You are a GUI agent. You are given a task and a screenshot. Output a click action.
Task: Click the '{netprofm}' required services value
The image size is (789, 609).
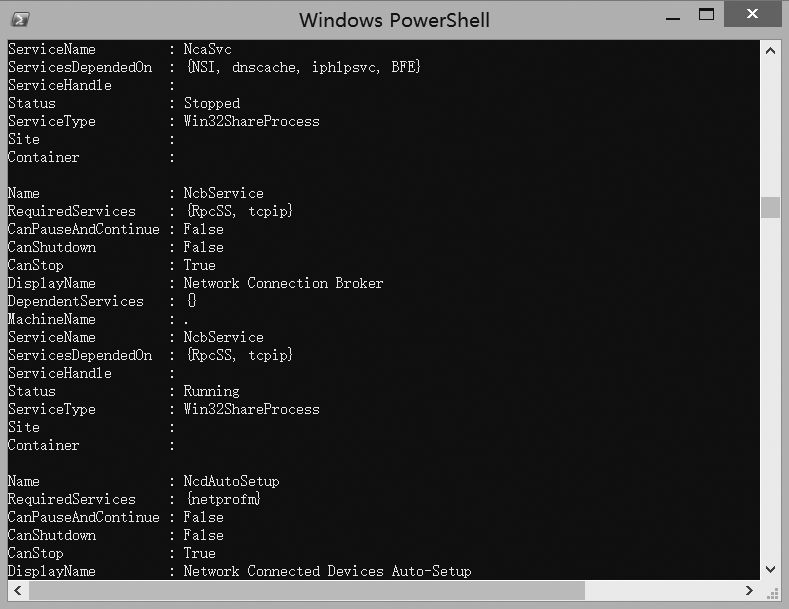tap(222, 499)
